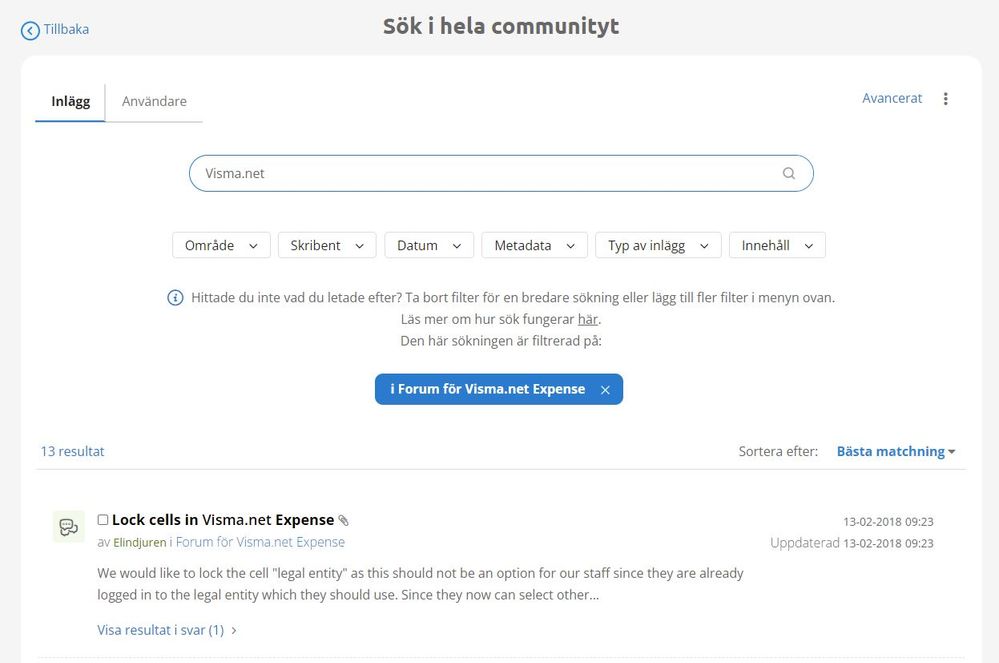Switch to the Inlägg tab

tap(70, 101)
